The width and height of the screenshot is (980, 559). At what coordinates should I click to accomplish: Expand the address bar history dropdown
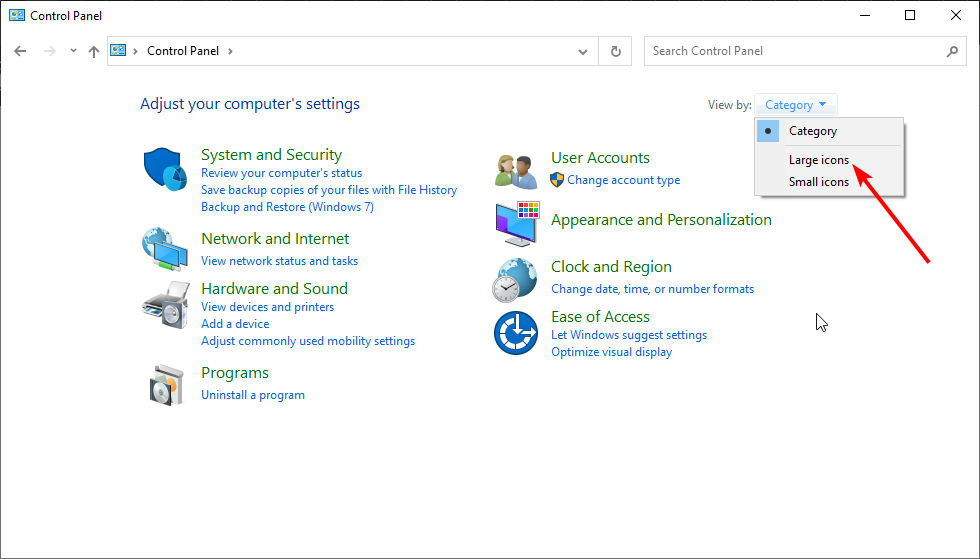click(x=584, y=51)
